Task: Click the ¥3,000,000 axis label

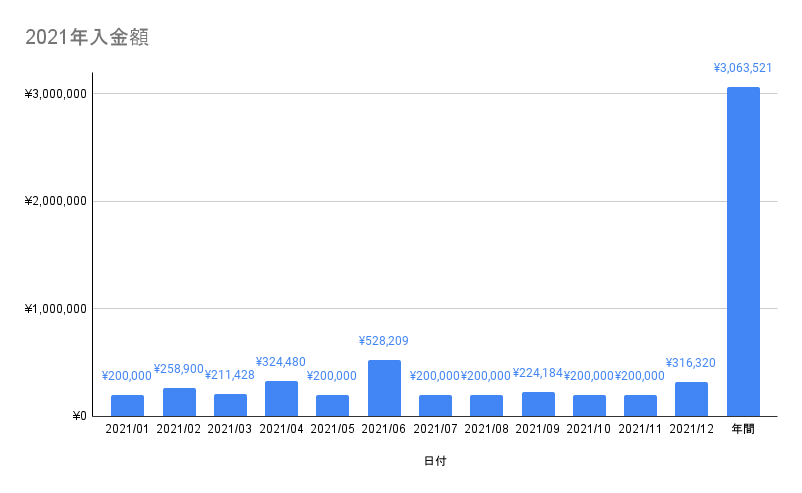Action: (x=56, y=94)
